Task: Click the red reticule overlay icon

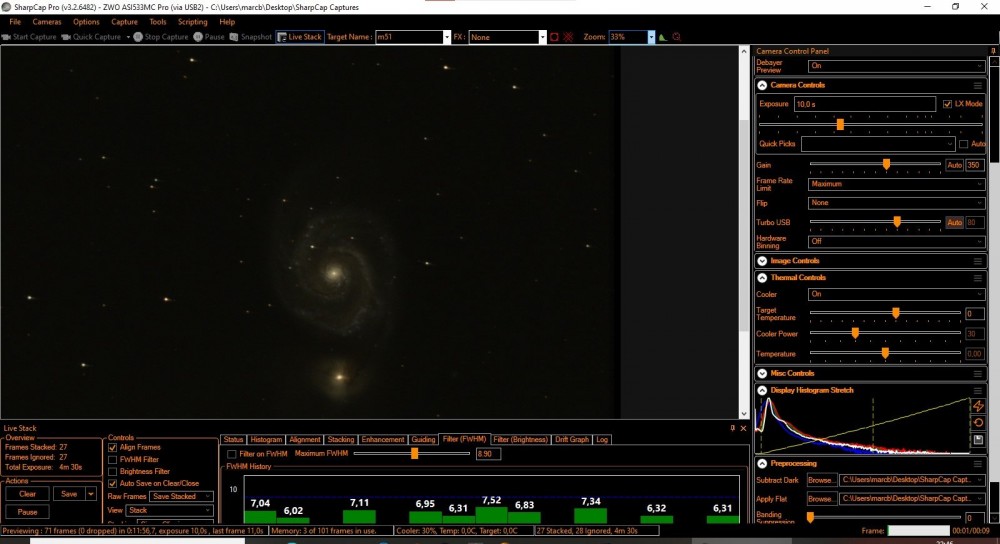Action: [568, 37]
